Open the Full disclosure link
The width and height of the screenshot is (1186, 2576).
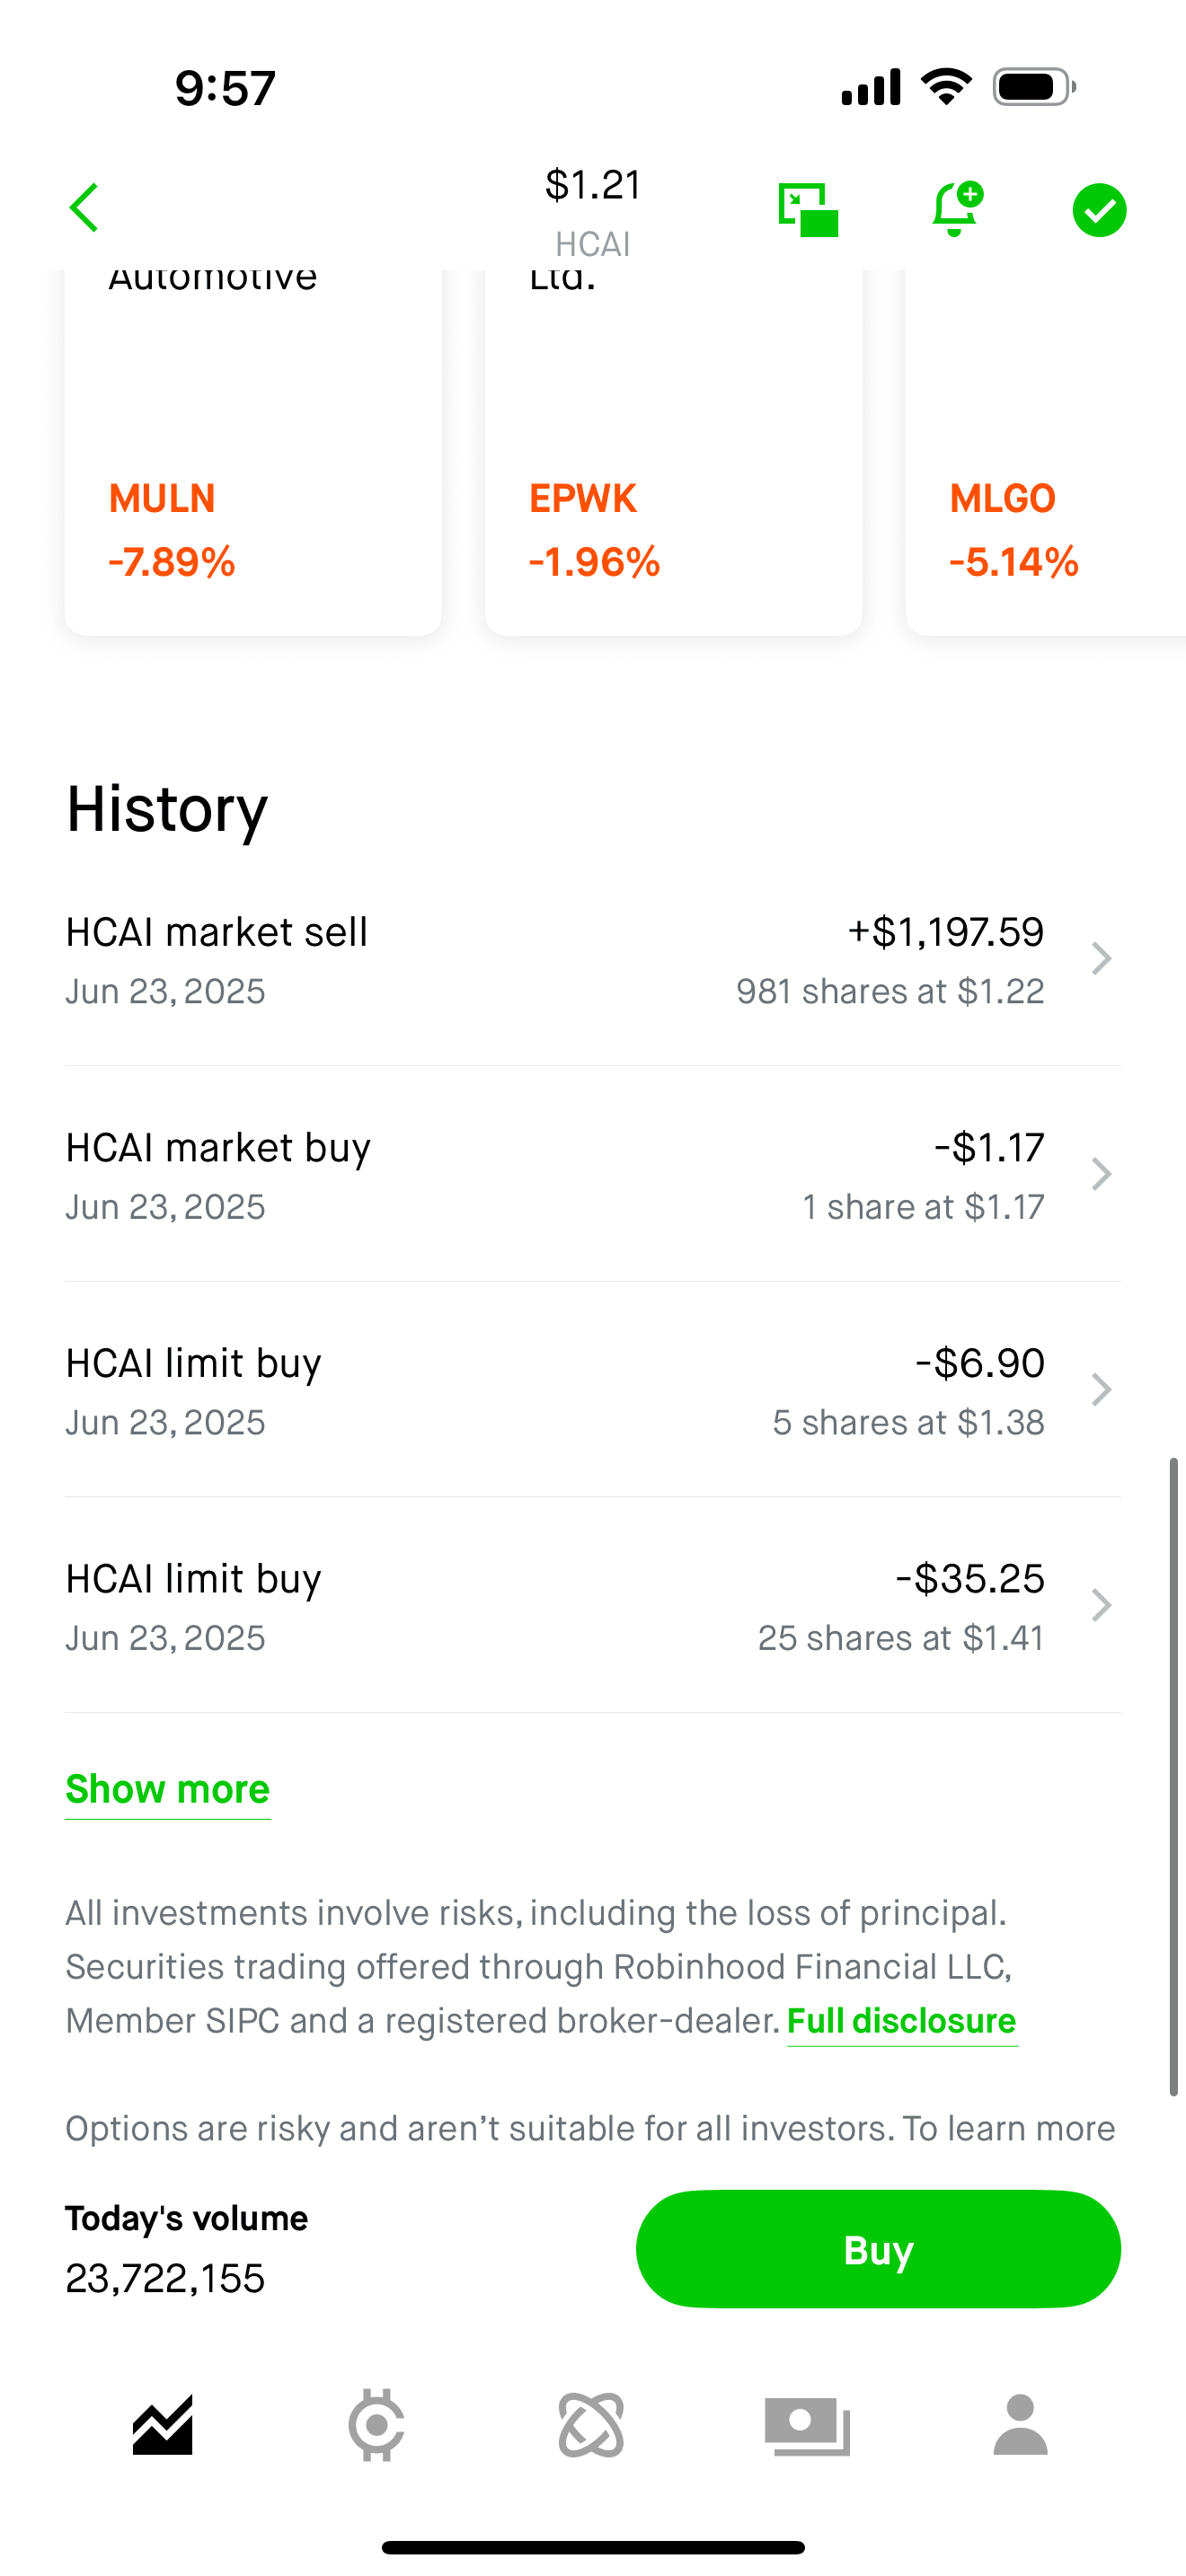tap(901, 2021)
